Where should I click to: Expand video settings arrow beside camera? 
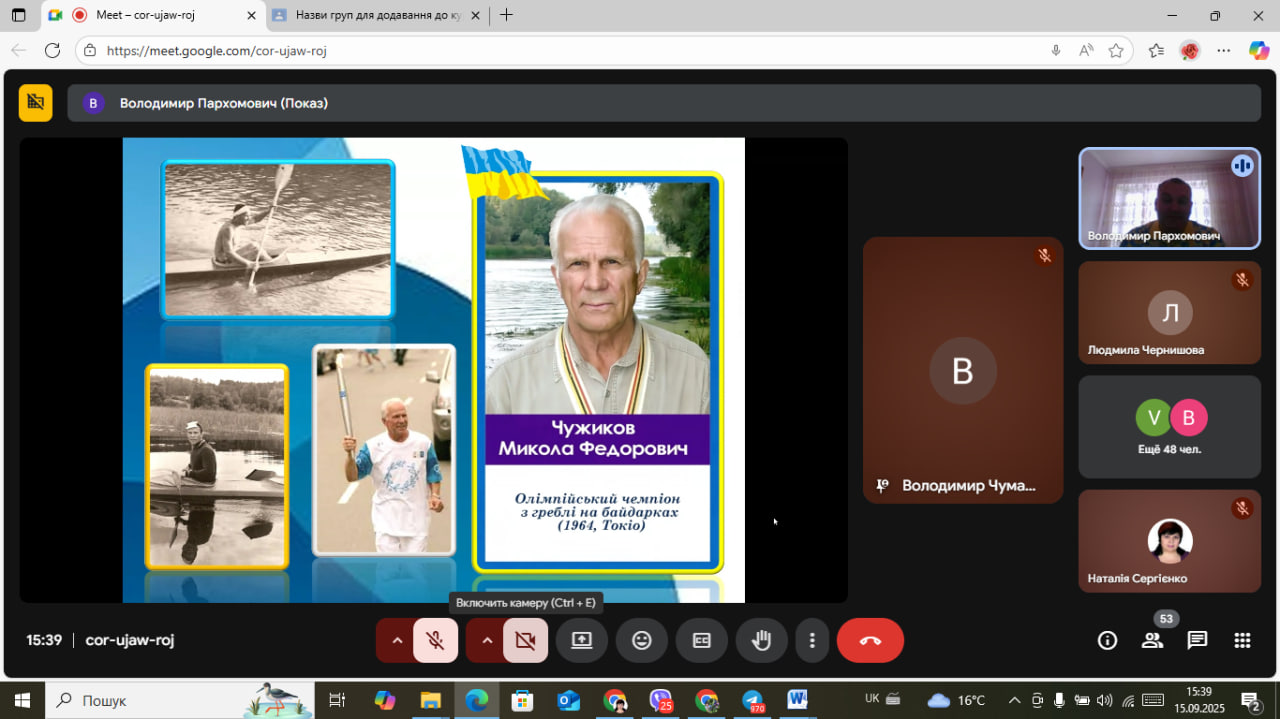point(487,641)
